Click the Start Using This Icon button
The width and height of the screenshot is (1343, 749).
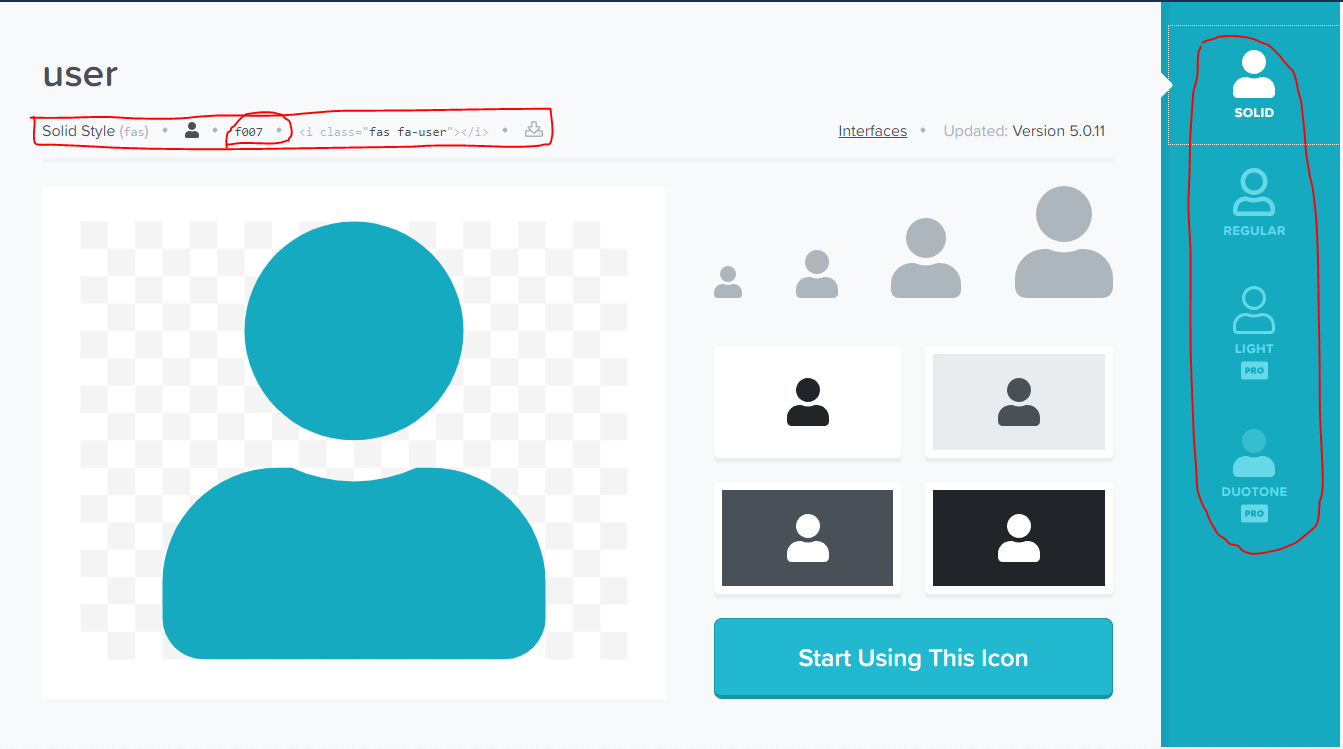pos(913,658)
